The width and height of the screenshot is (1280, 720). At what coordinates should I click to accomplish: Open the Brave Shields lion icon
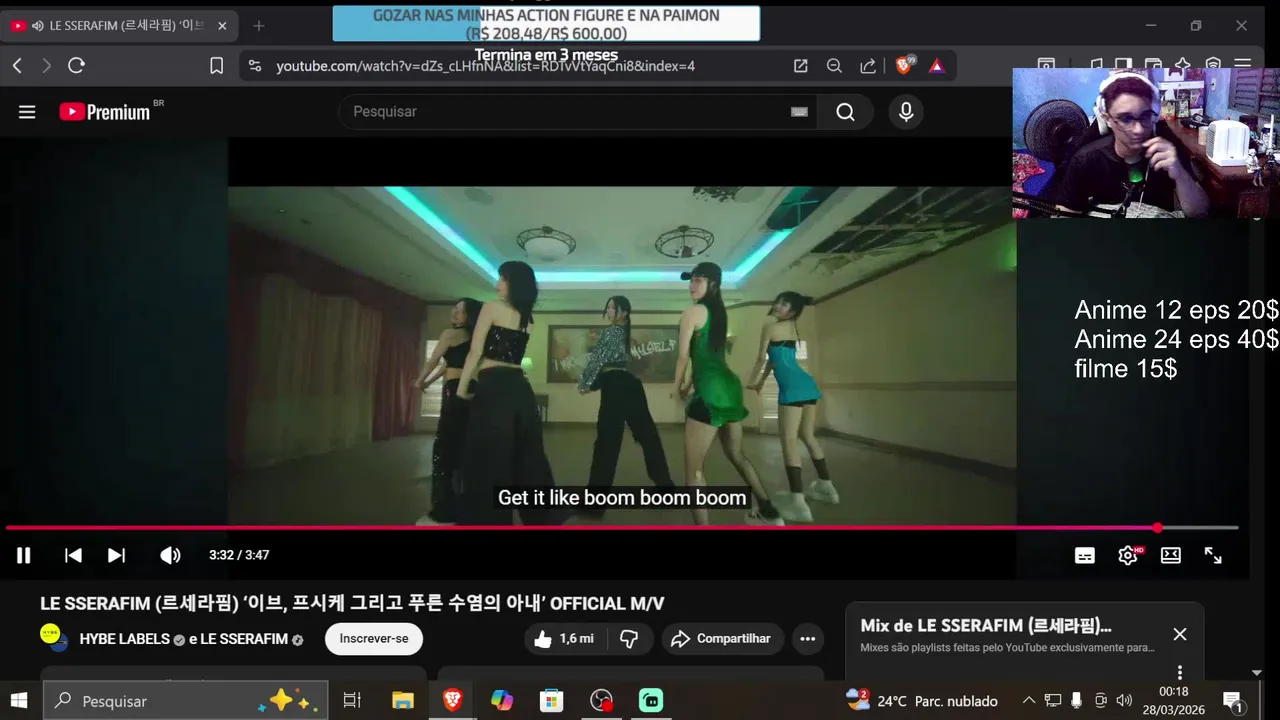click(x=904, y=66)
